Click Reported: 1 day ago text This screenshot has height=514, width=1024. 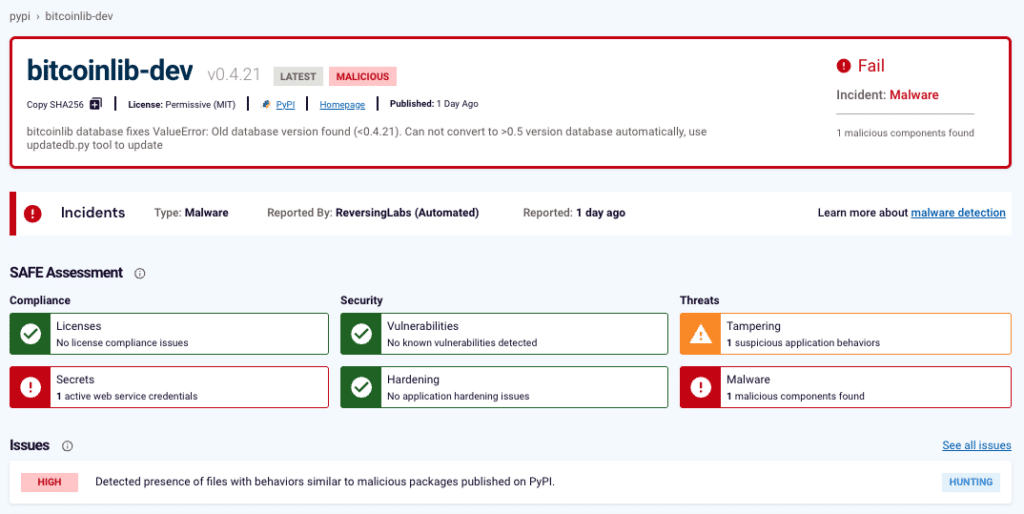(574, 213)
